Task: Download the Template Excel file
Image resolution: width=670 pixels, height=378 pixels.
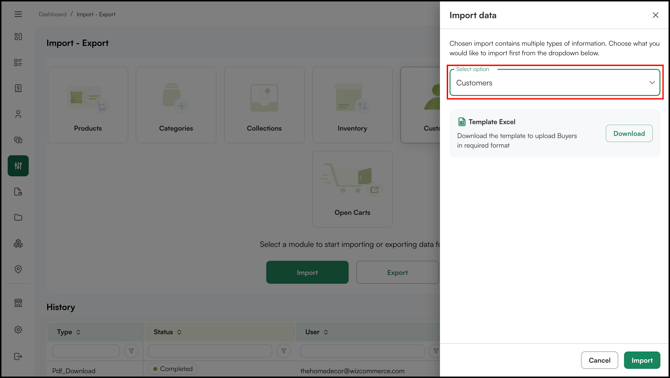Action: [x=629, y=133]
